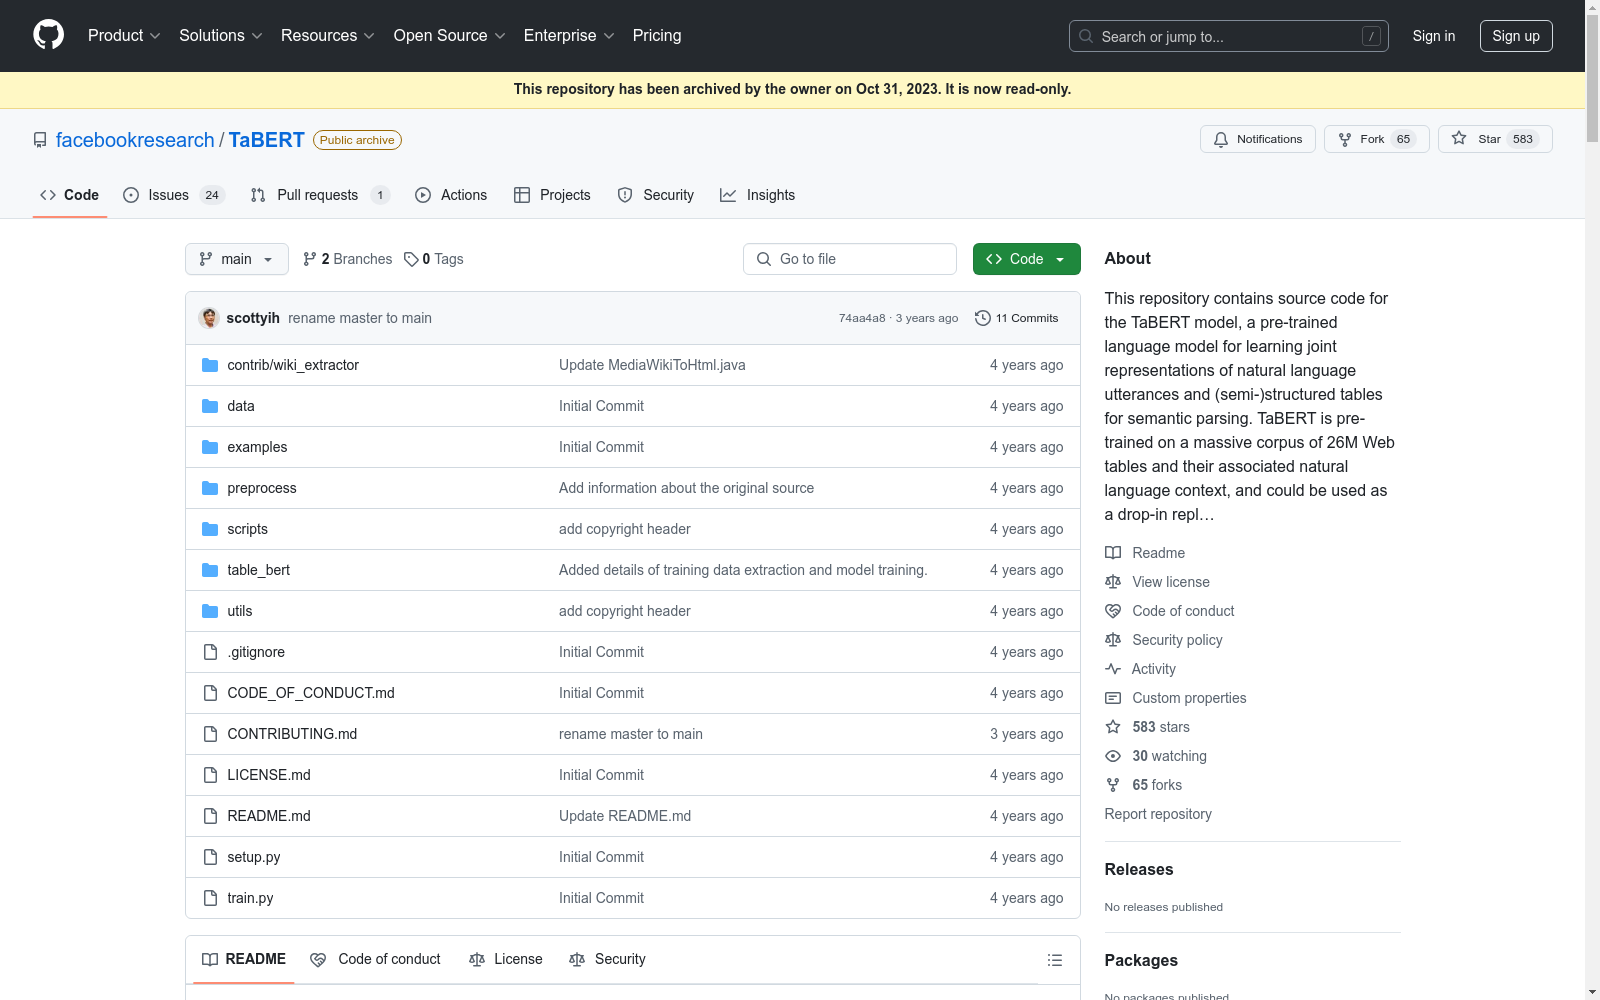Viewport: 1600px width, 1000px height.
Task: Open the README.md file name
Action: pyautogui.click(x=269, y=816)
